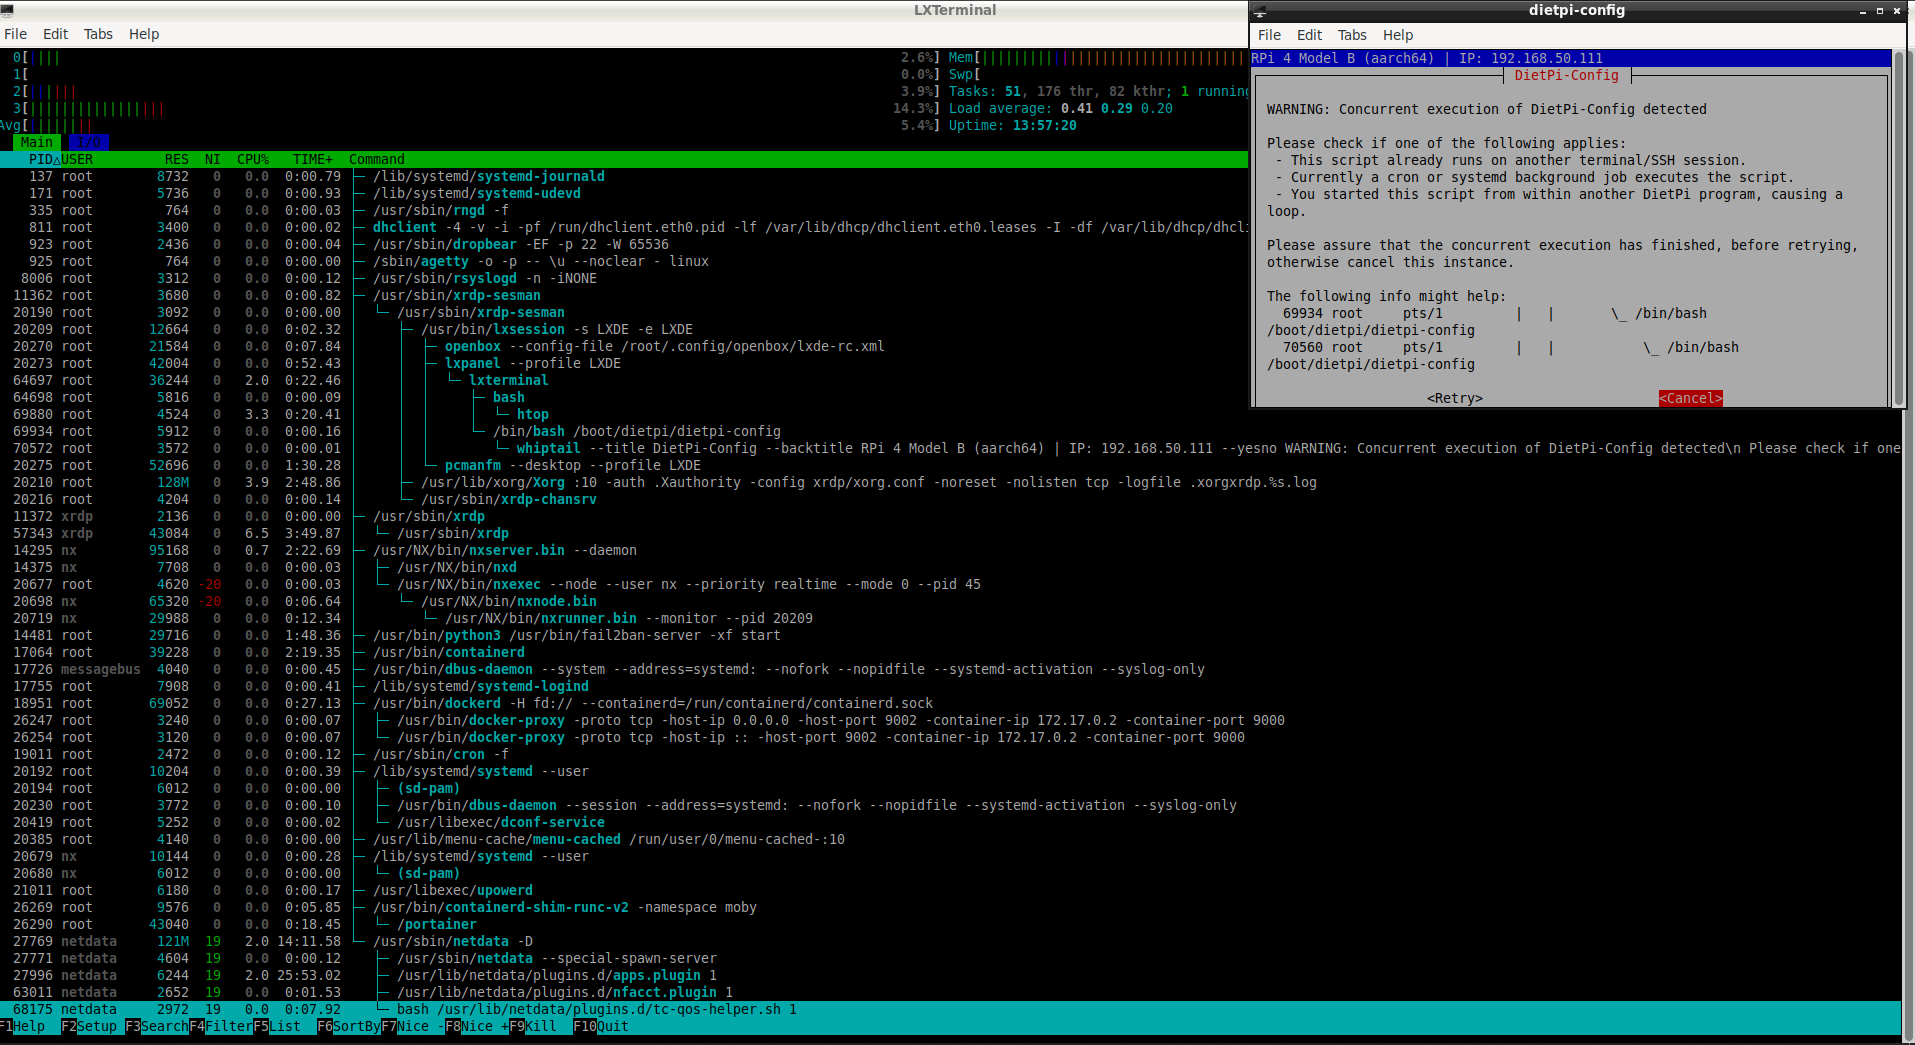Screen dimensions: 1915x1045
Task: Select the /portainer process row
Action: tap(950, 924)
